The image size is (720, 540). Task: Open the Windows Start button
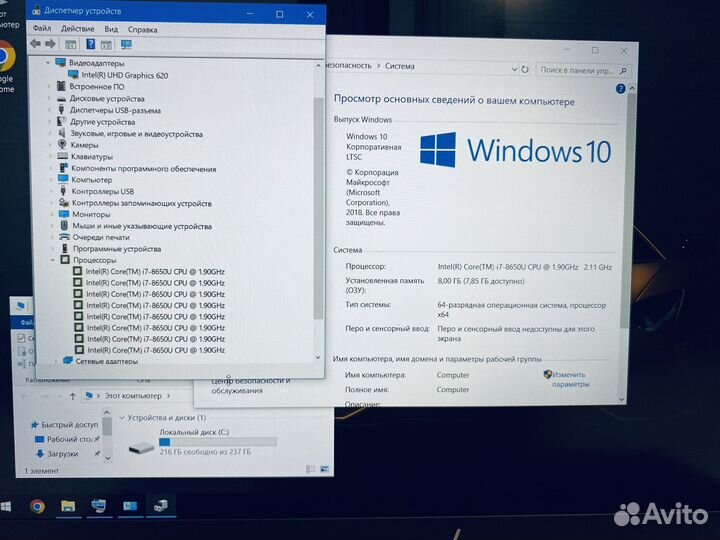click(5, 506)
